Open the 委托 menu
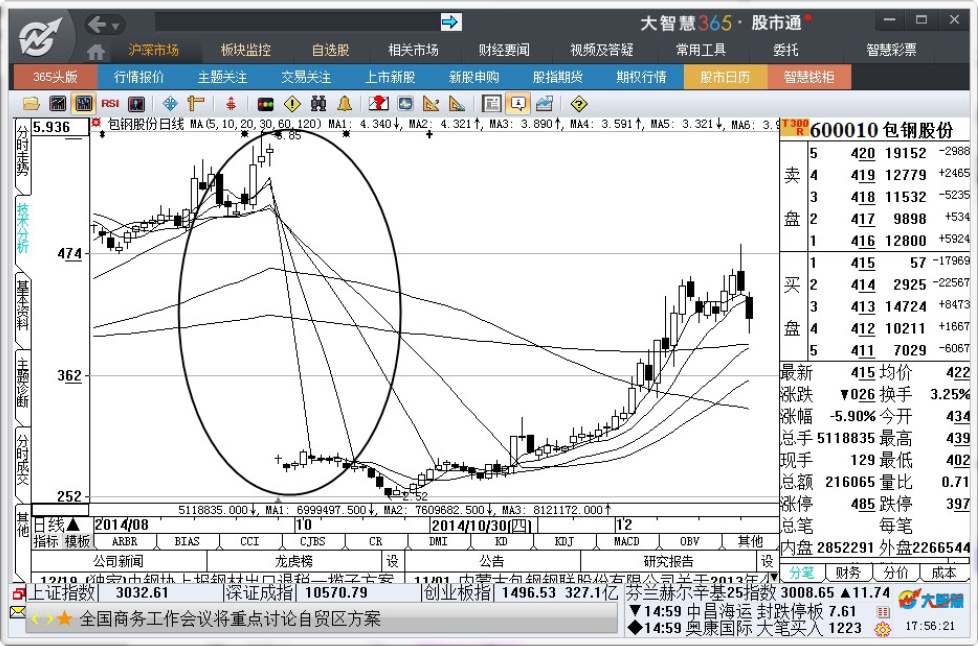The image size is (978, 646). [x=785, y=50]
